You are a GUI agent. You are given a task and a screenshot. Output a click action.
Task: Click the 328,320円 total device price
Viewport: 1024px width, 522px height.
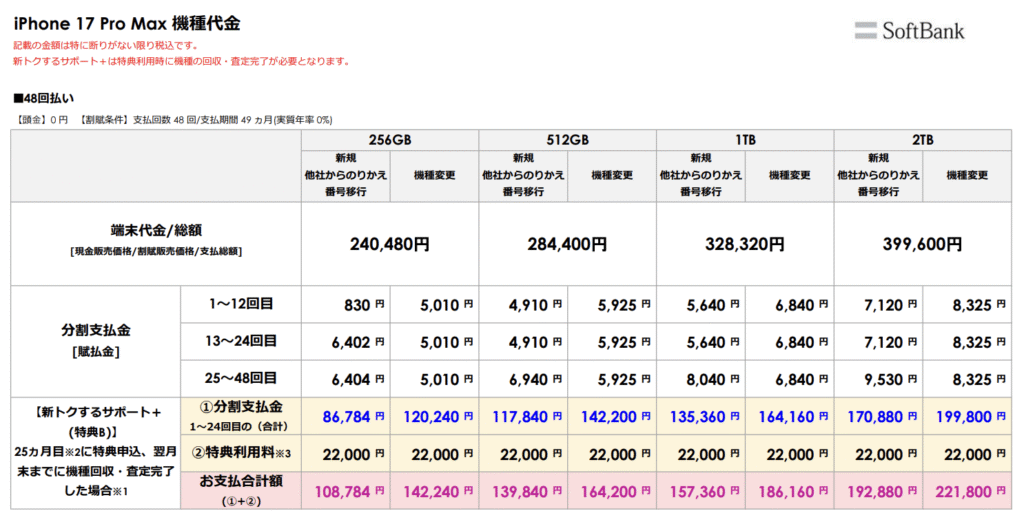click(x=745, y=243)
